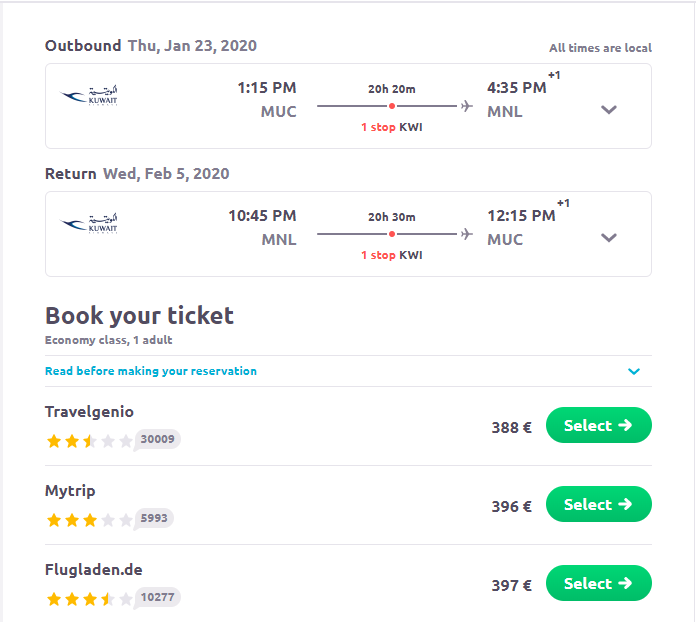Click the red stop dot on return flight
The image size is (696, 622).
392,233
